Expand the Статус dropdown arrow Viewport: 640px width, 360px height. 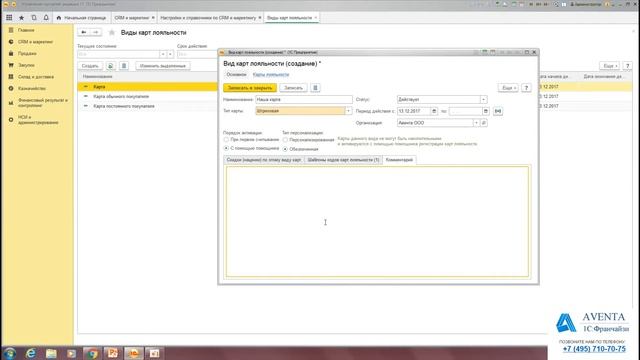pos(483,100)
